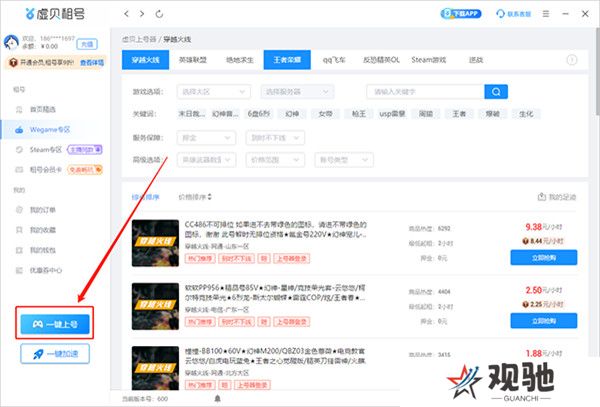600x407 pixels.
Task: Open 我的钱包 in sidebar
Action: 42,250
